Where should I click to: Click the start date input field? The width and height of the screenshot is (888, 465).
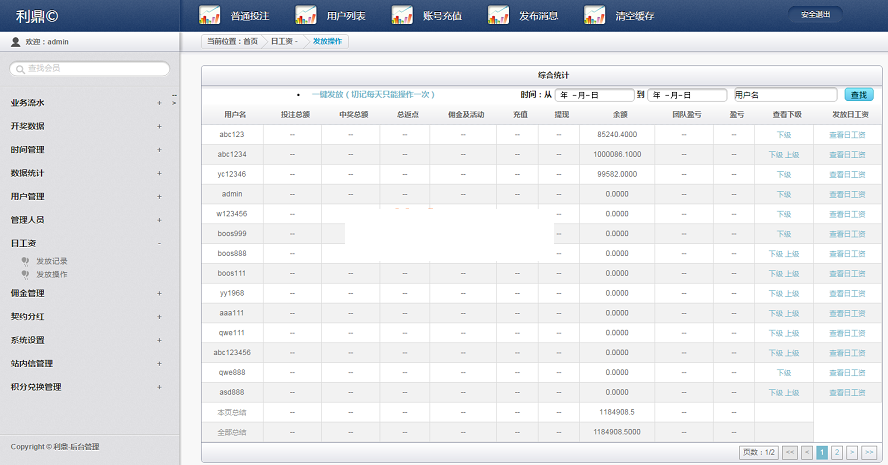pyautogui.click(x=593, y=95)
